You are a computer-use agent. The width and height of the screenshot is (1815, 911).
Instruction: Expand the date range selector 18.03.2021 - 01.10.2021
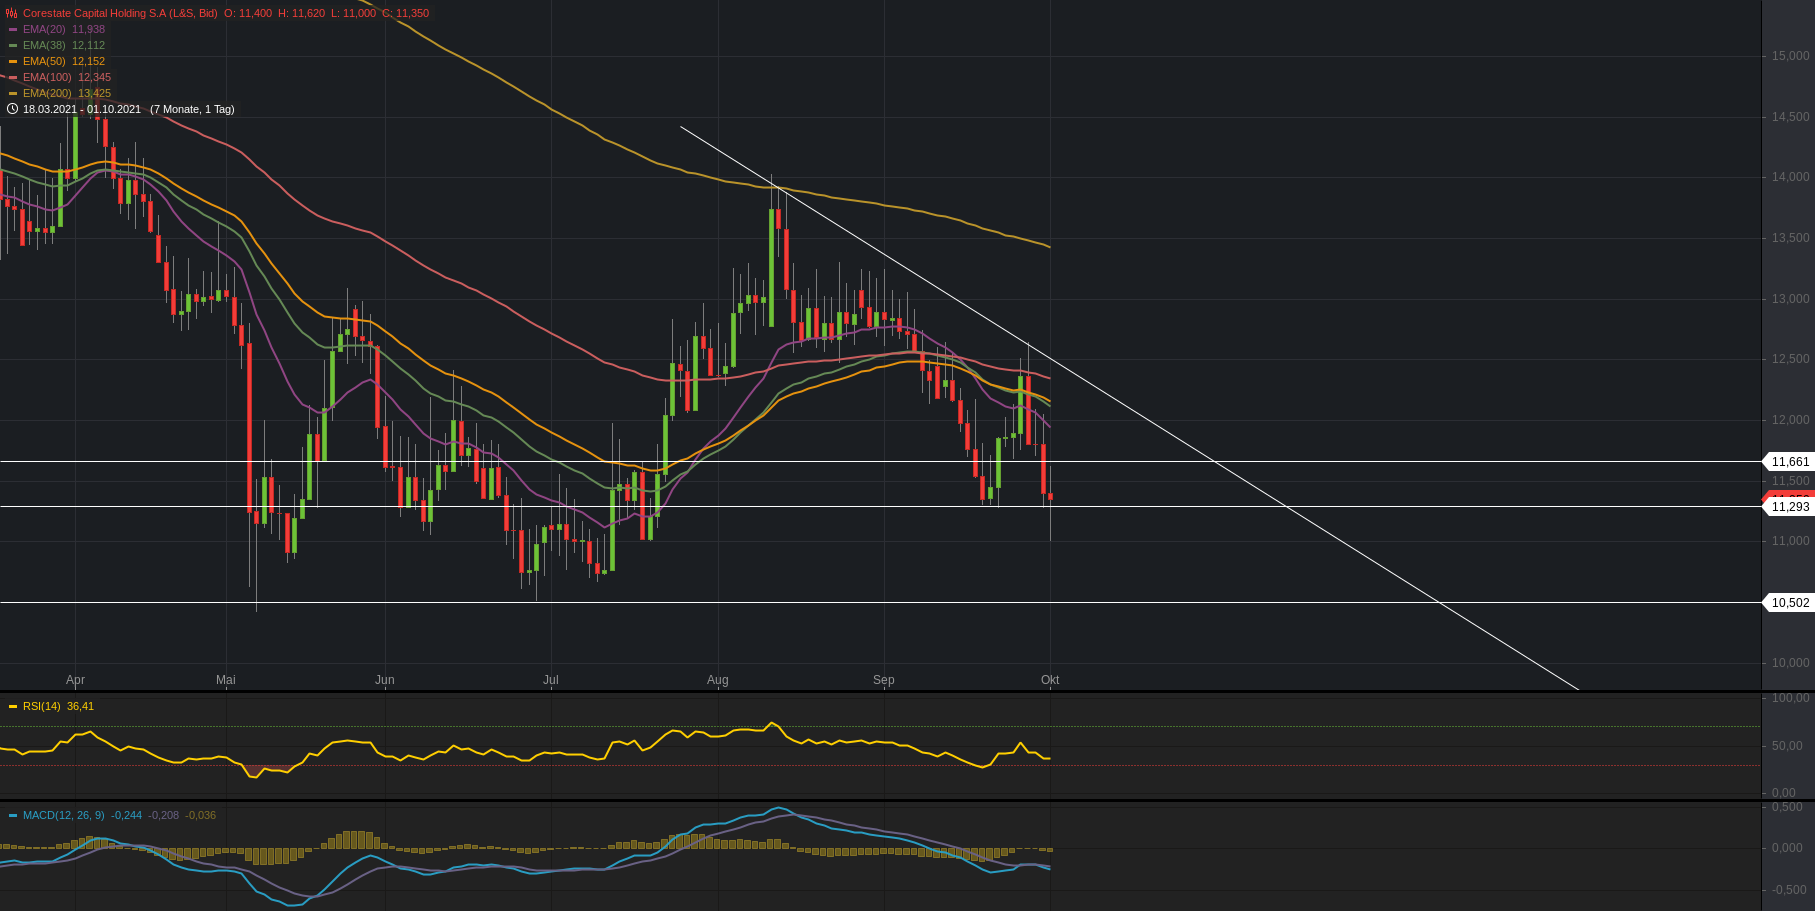point(83,110)
